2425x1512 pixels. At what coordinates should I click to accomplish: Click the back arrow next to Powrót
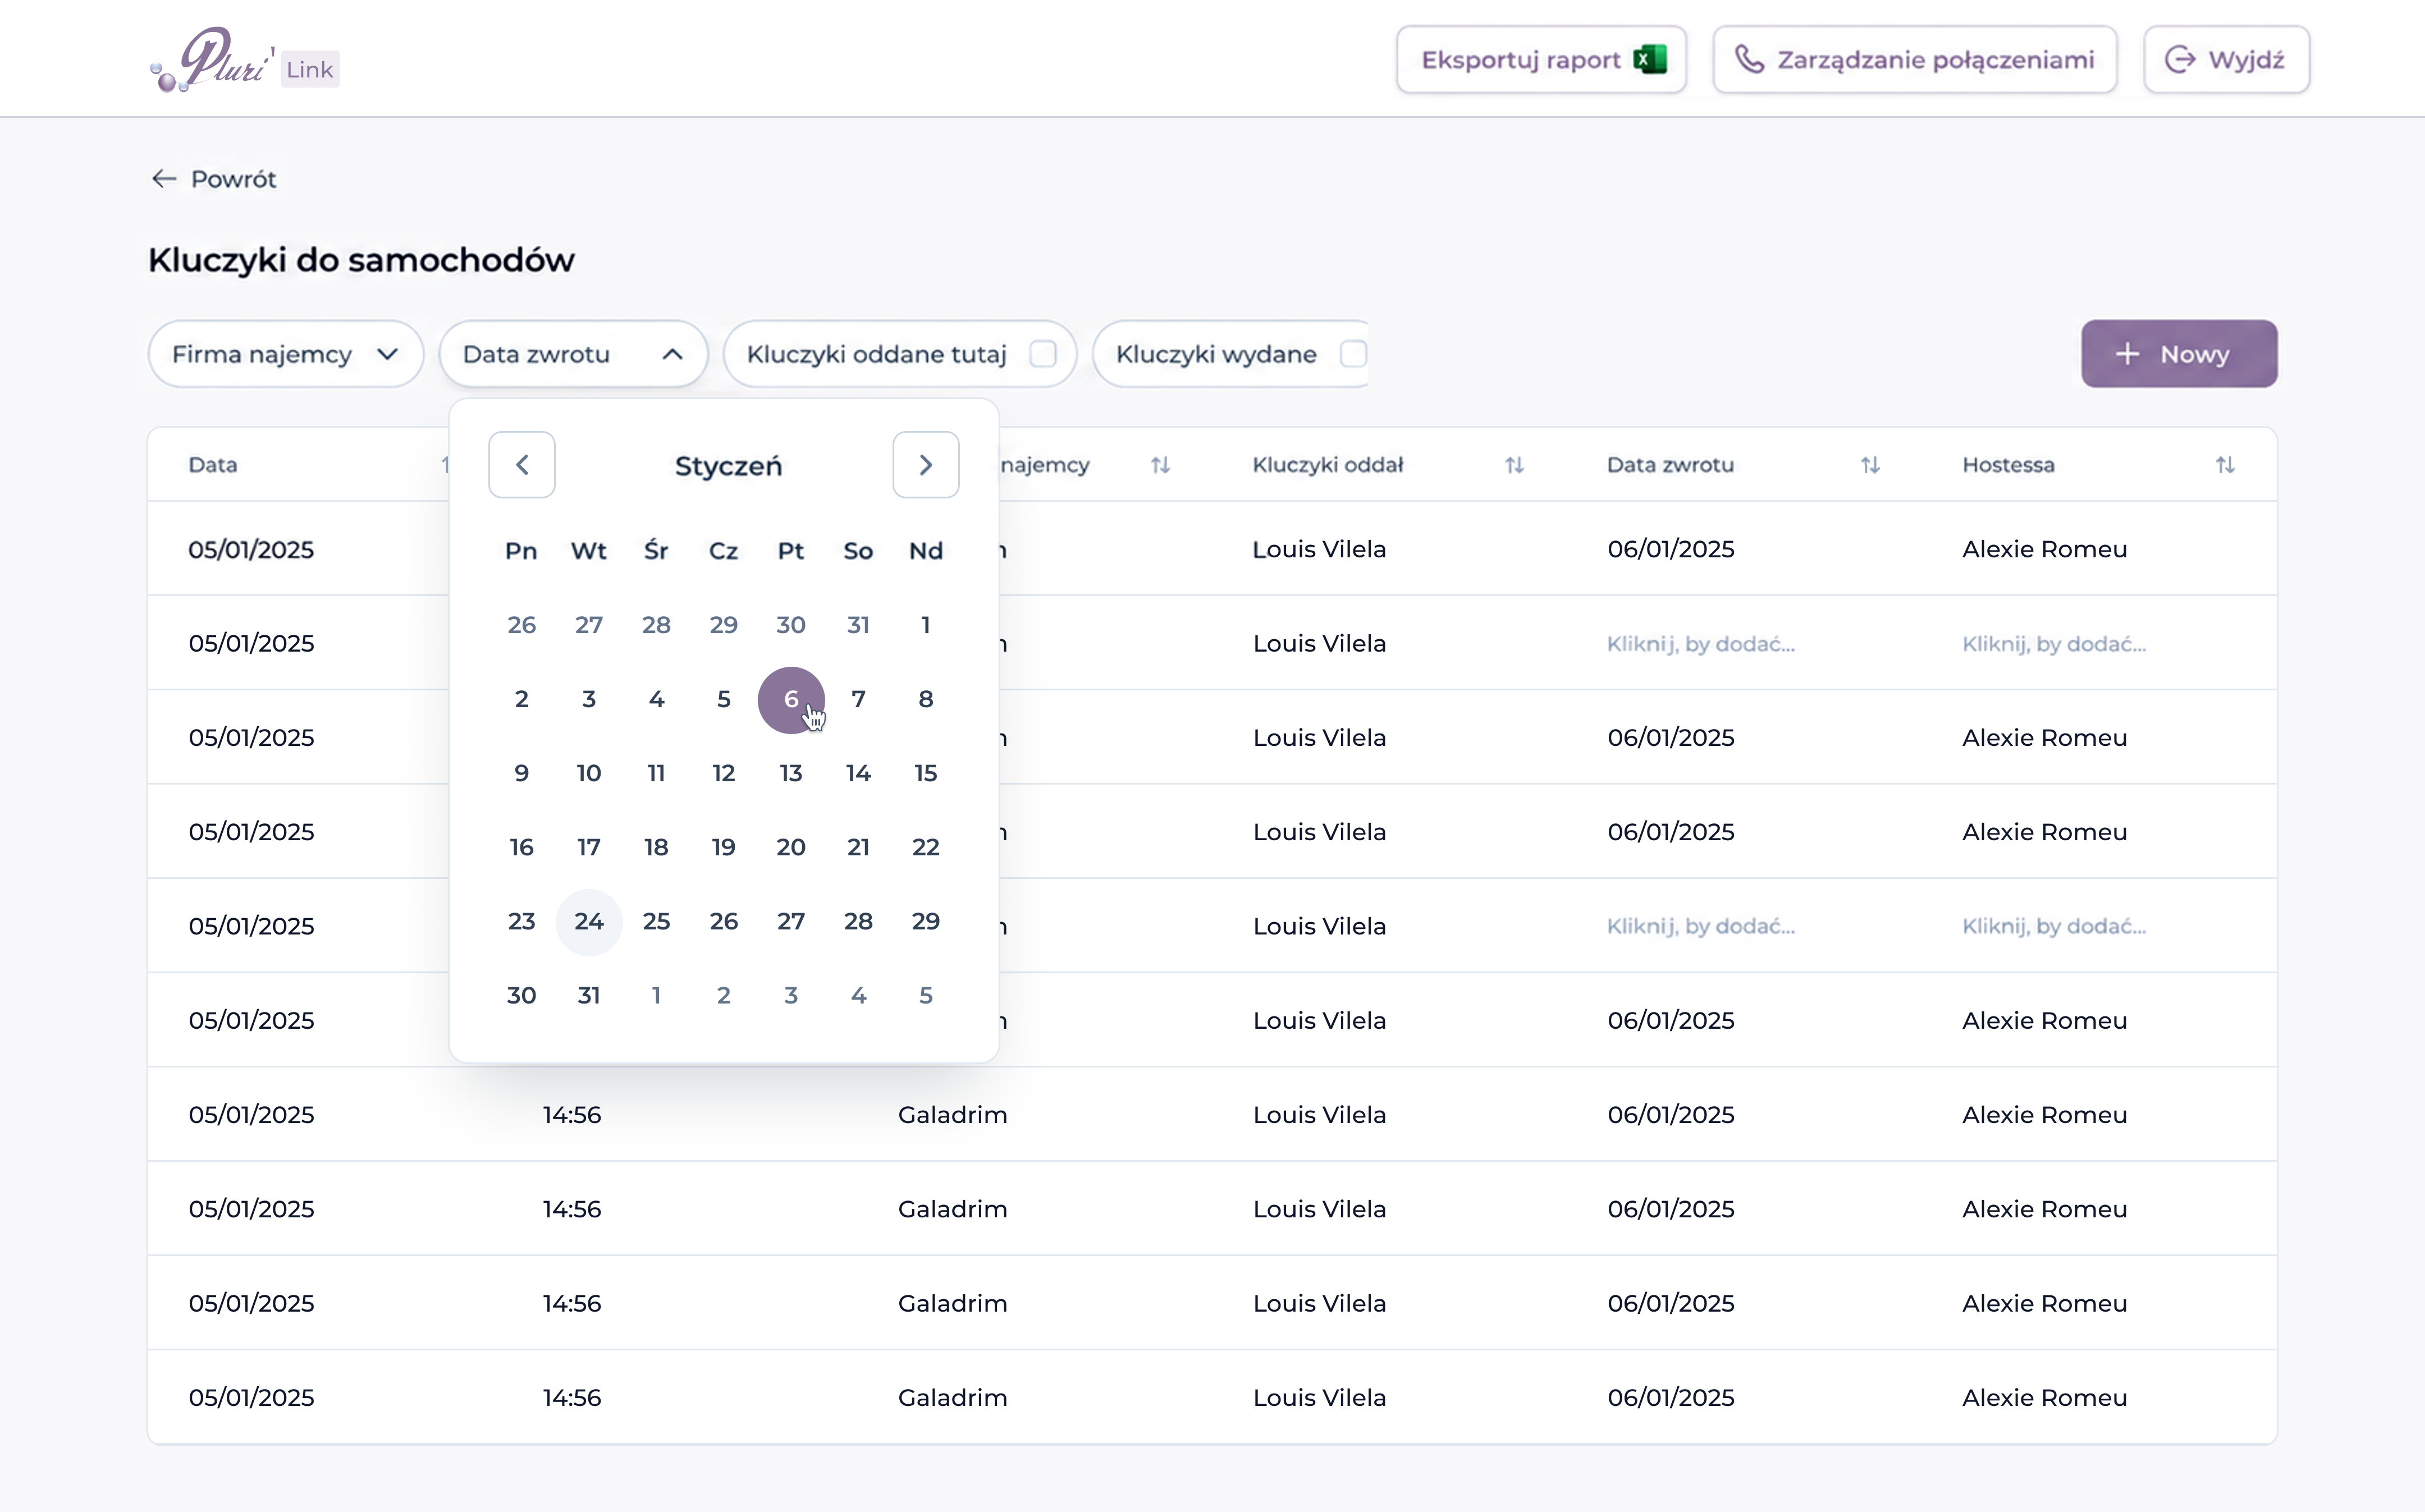164,179
